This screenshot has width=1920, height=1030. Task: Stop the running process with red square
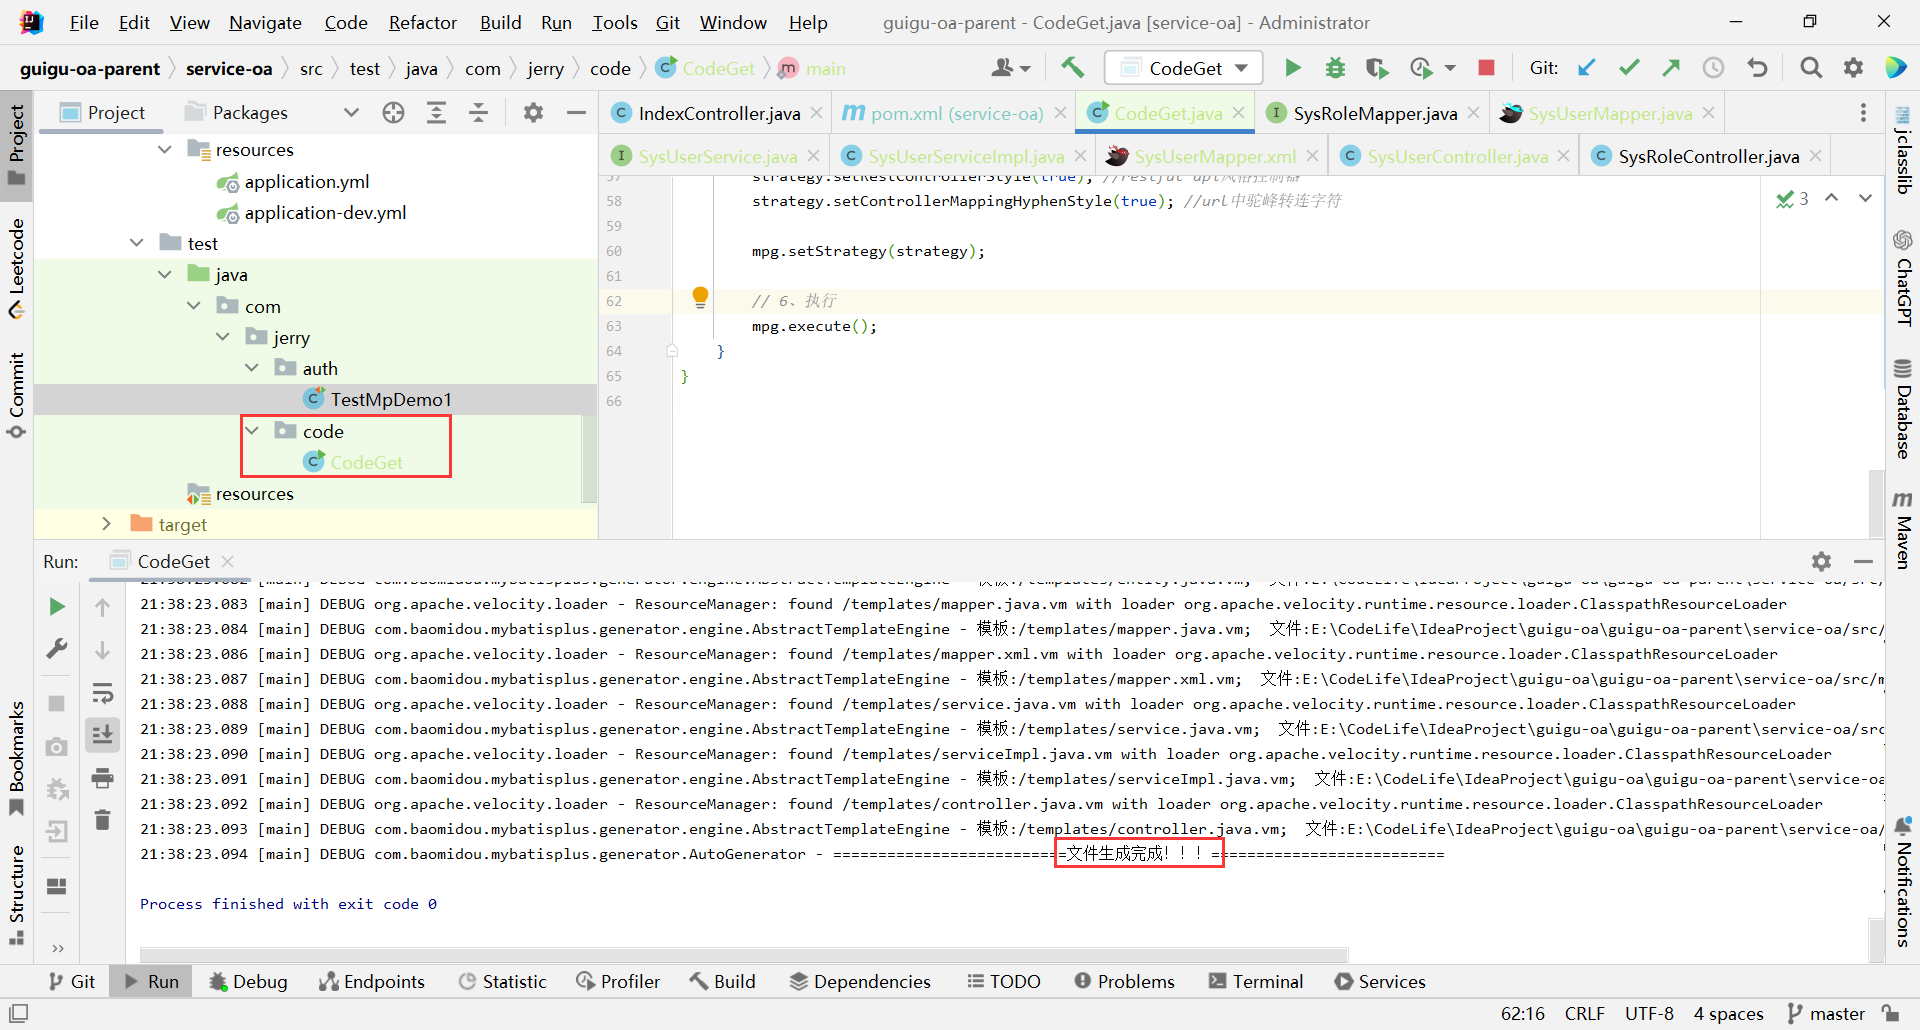(x=1486, y=68)
